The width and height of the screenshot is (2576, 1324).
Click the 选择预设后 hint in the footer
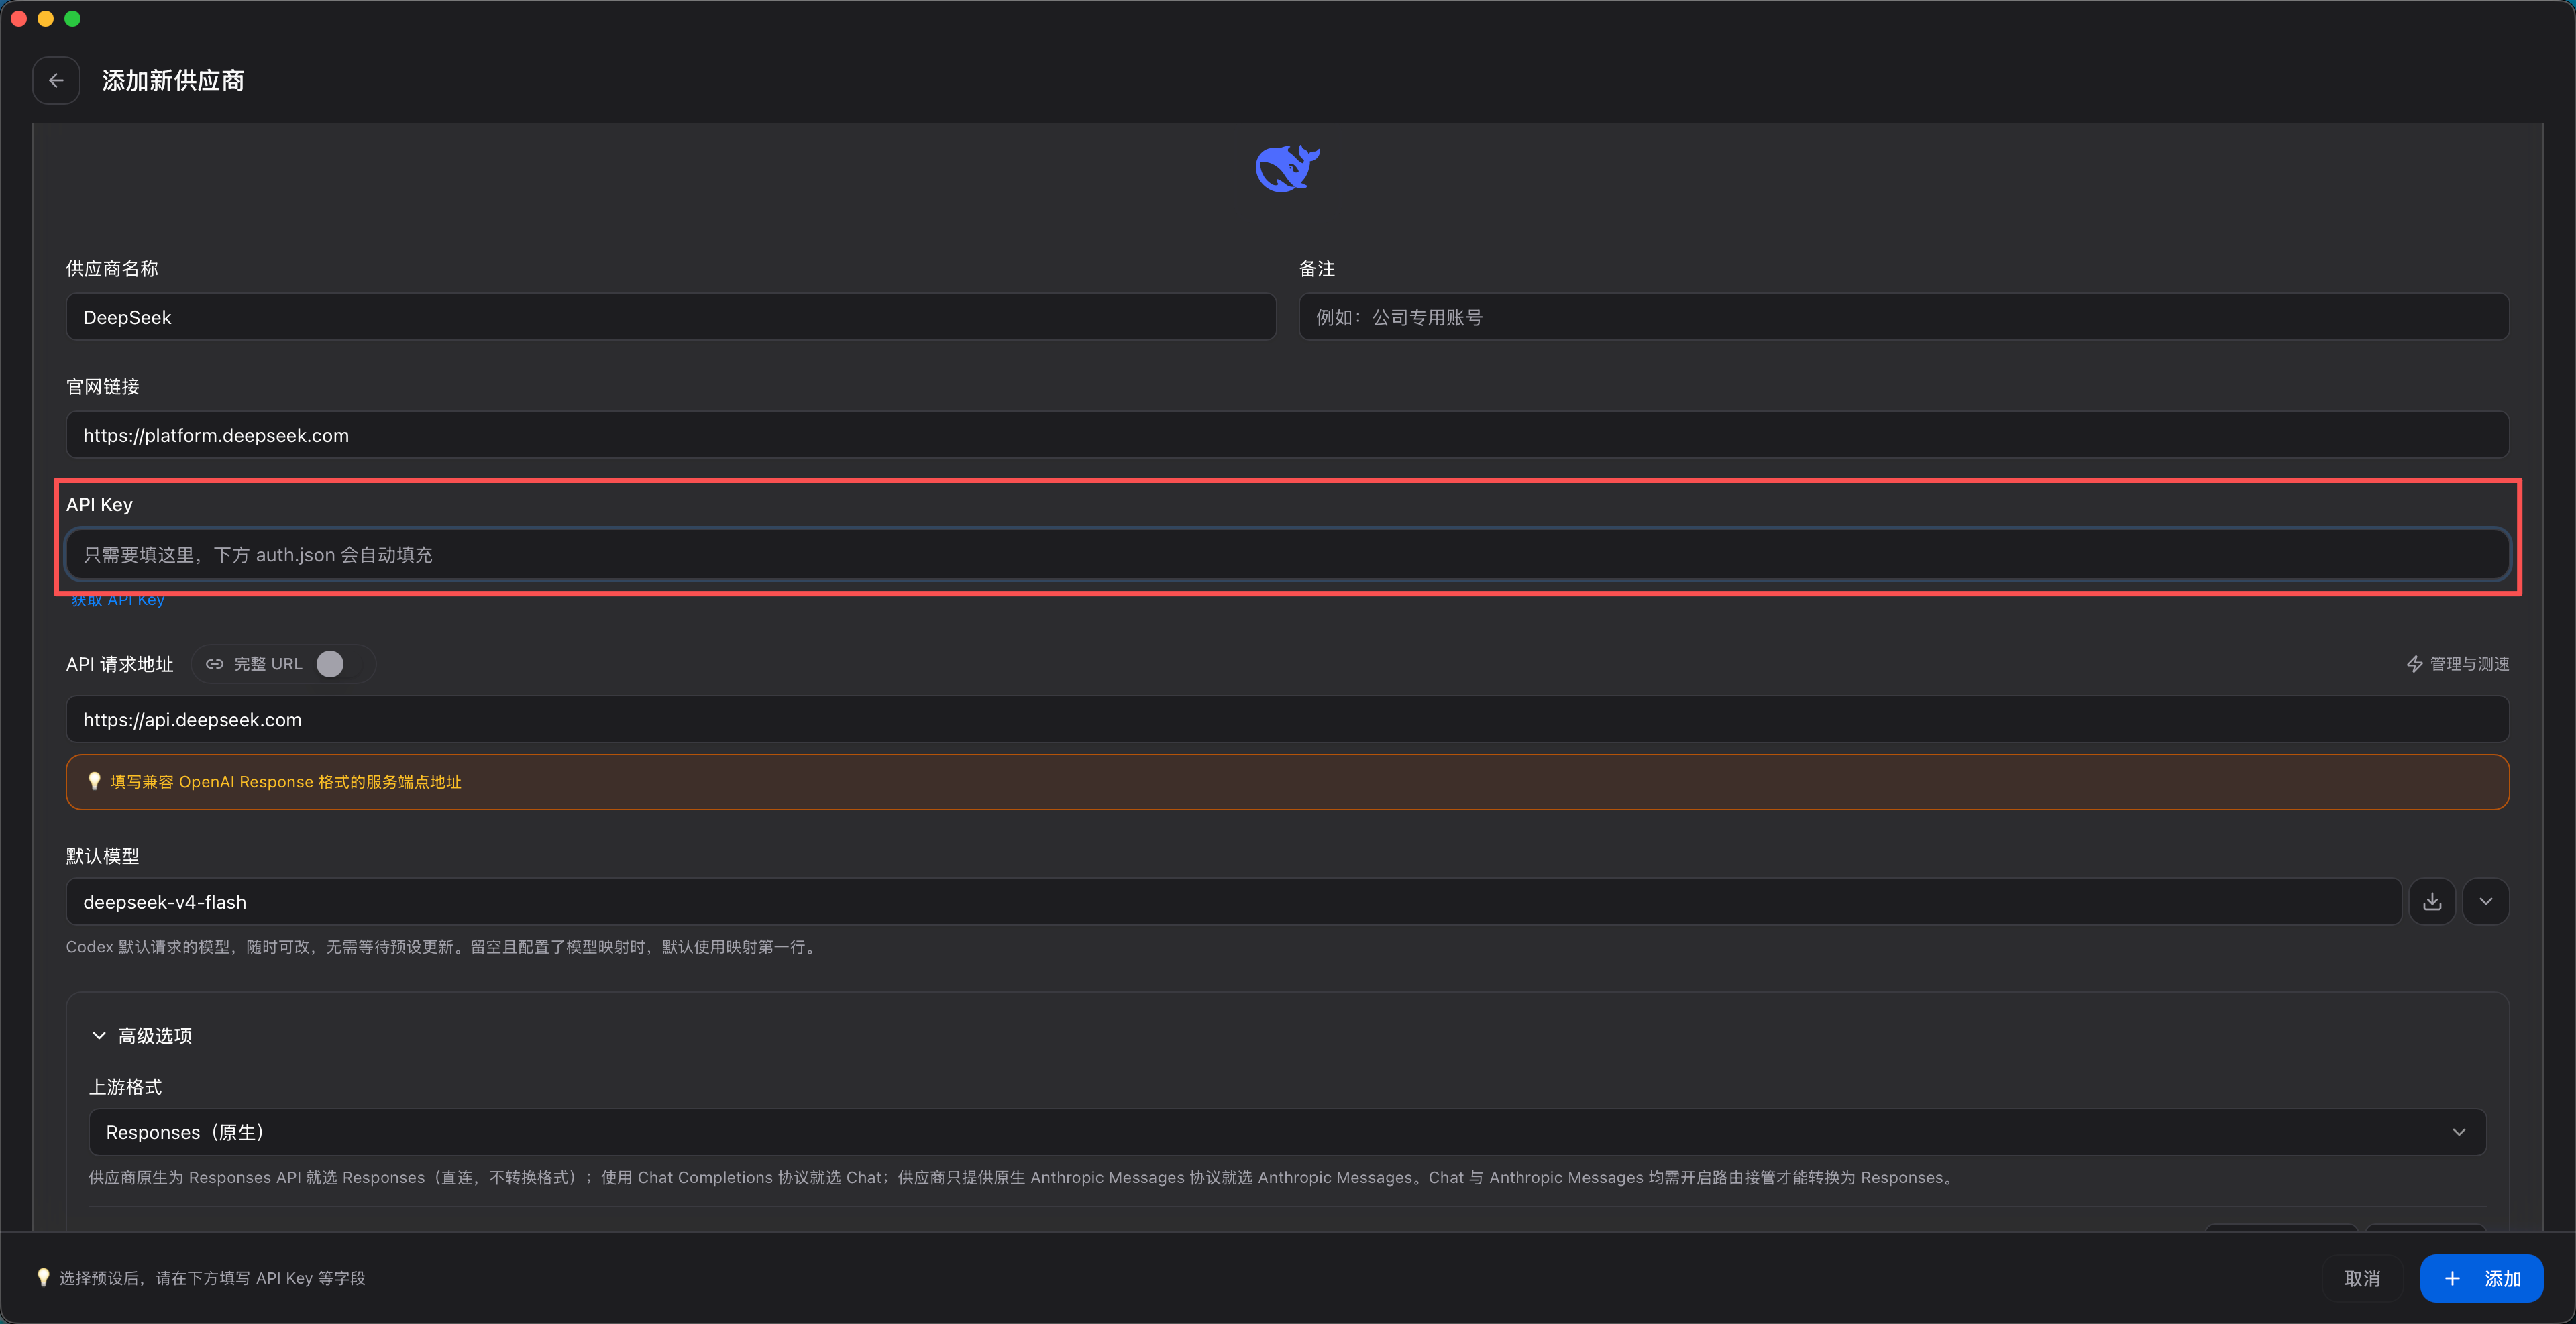coord(212,1278)
